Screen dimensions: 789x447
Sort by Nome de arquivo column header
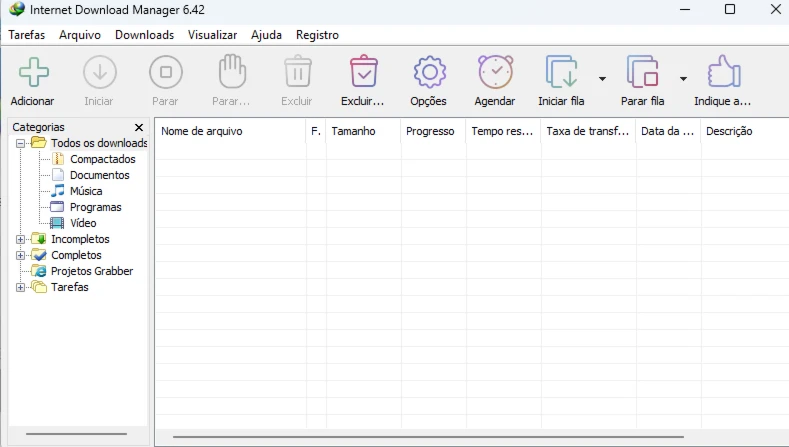click(230, 131)
